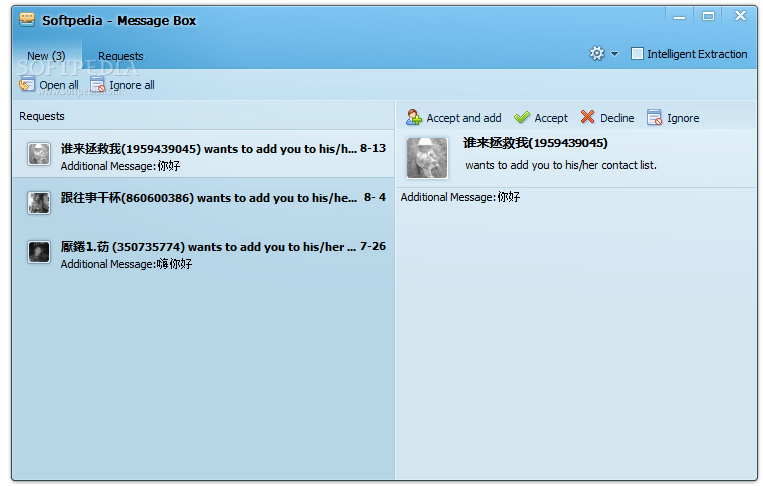Click the Message Box icon in the title bar

(x=27, y=19)
